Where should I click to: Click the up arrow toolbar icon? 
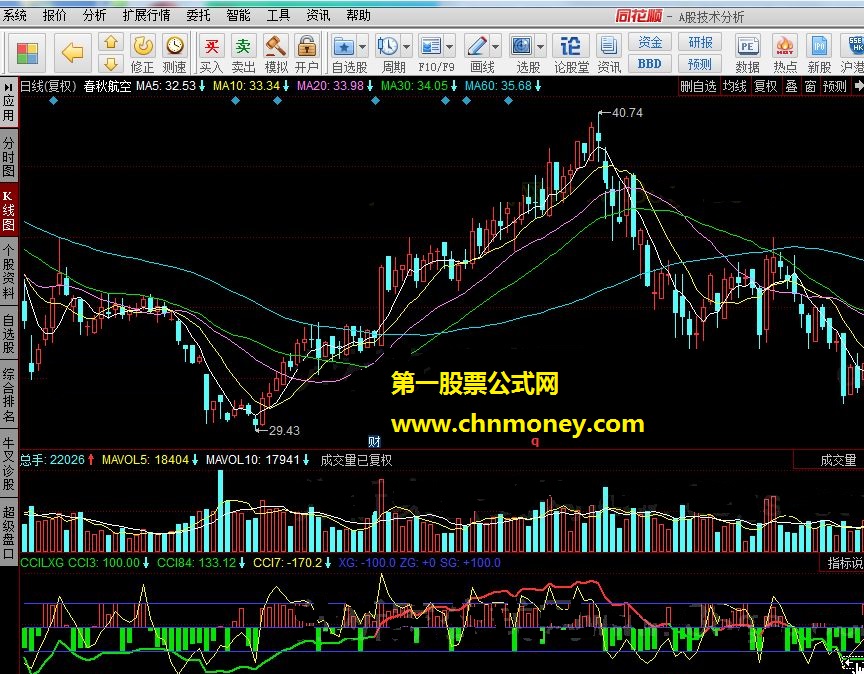point(111,42)
